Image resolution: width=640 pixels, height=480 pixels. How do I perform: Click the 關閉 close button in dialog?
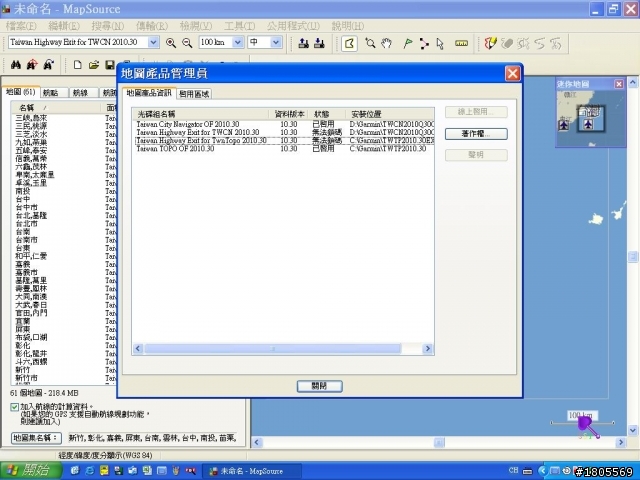point(320,386)
